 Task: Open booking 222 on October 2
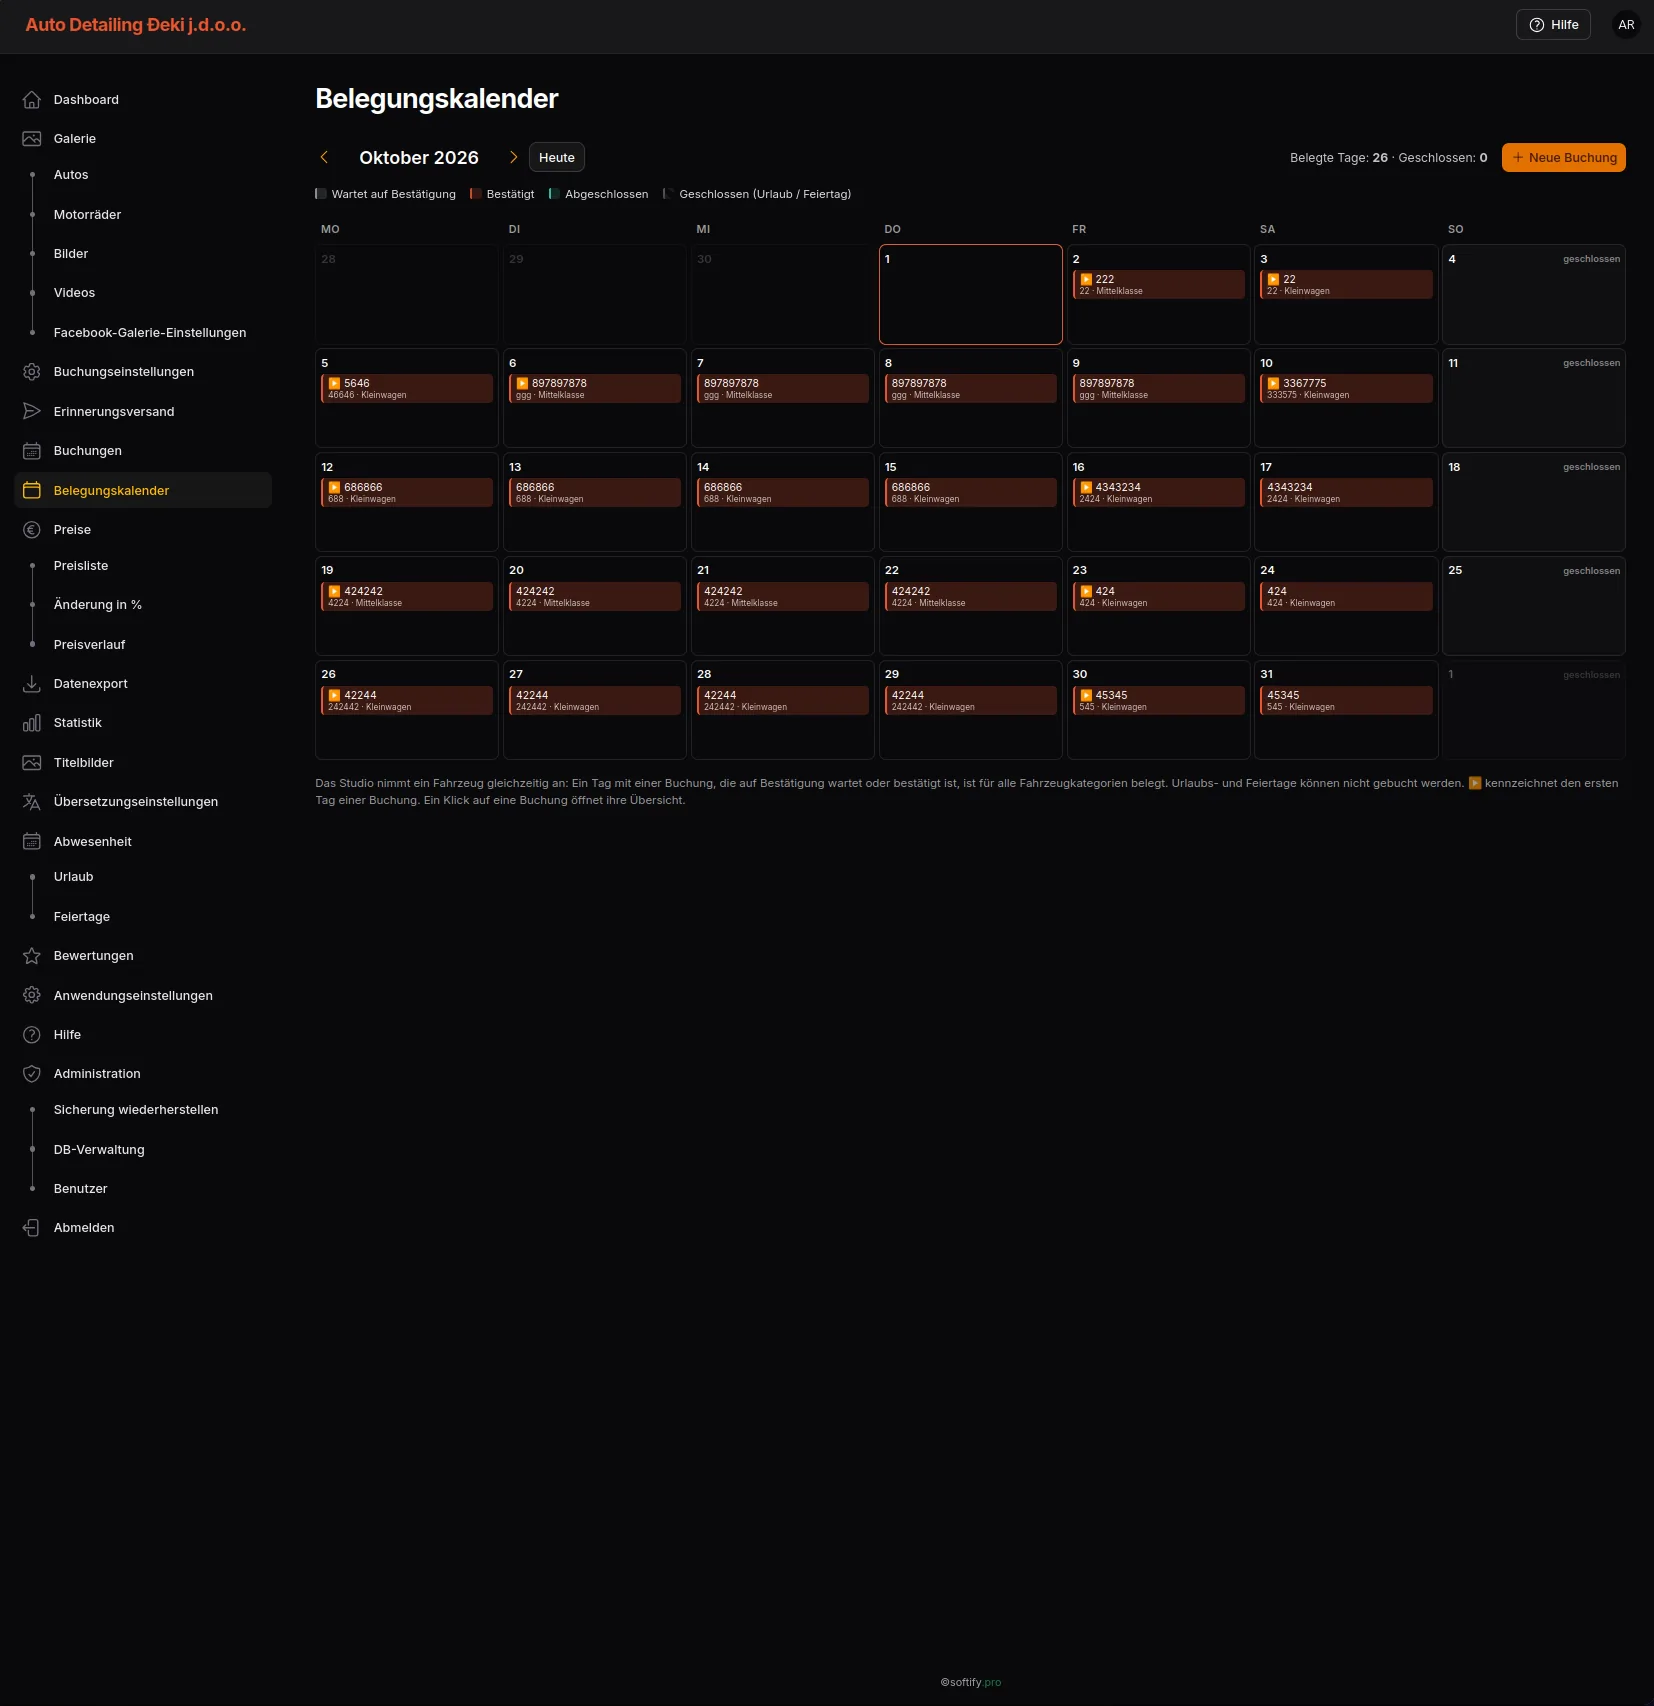1159,285
